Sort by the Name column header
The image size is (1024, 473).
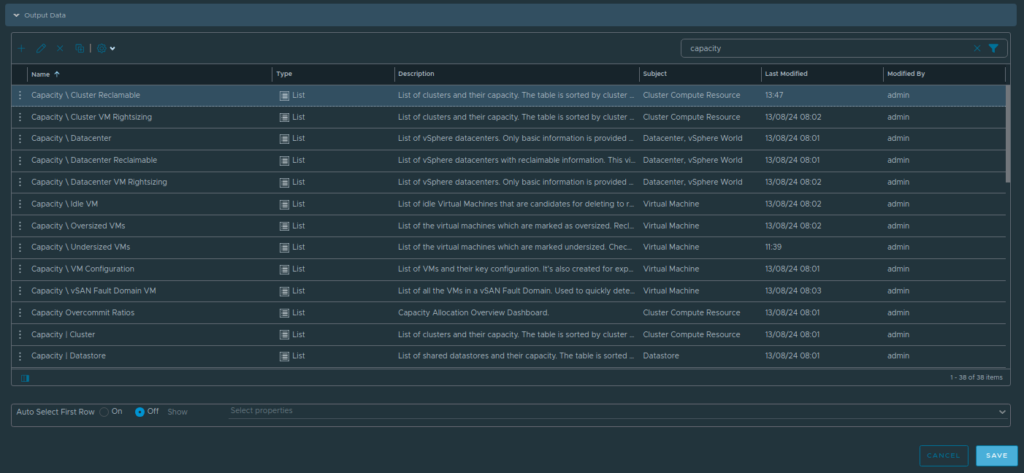pos(40,74)
